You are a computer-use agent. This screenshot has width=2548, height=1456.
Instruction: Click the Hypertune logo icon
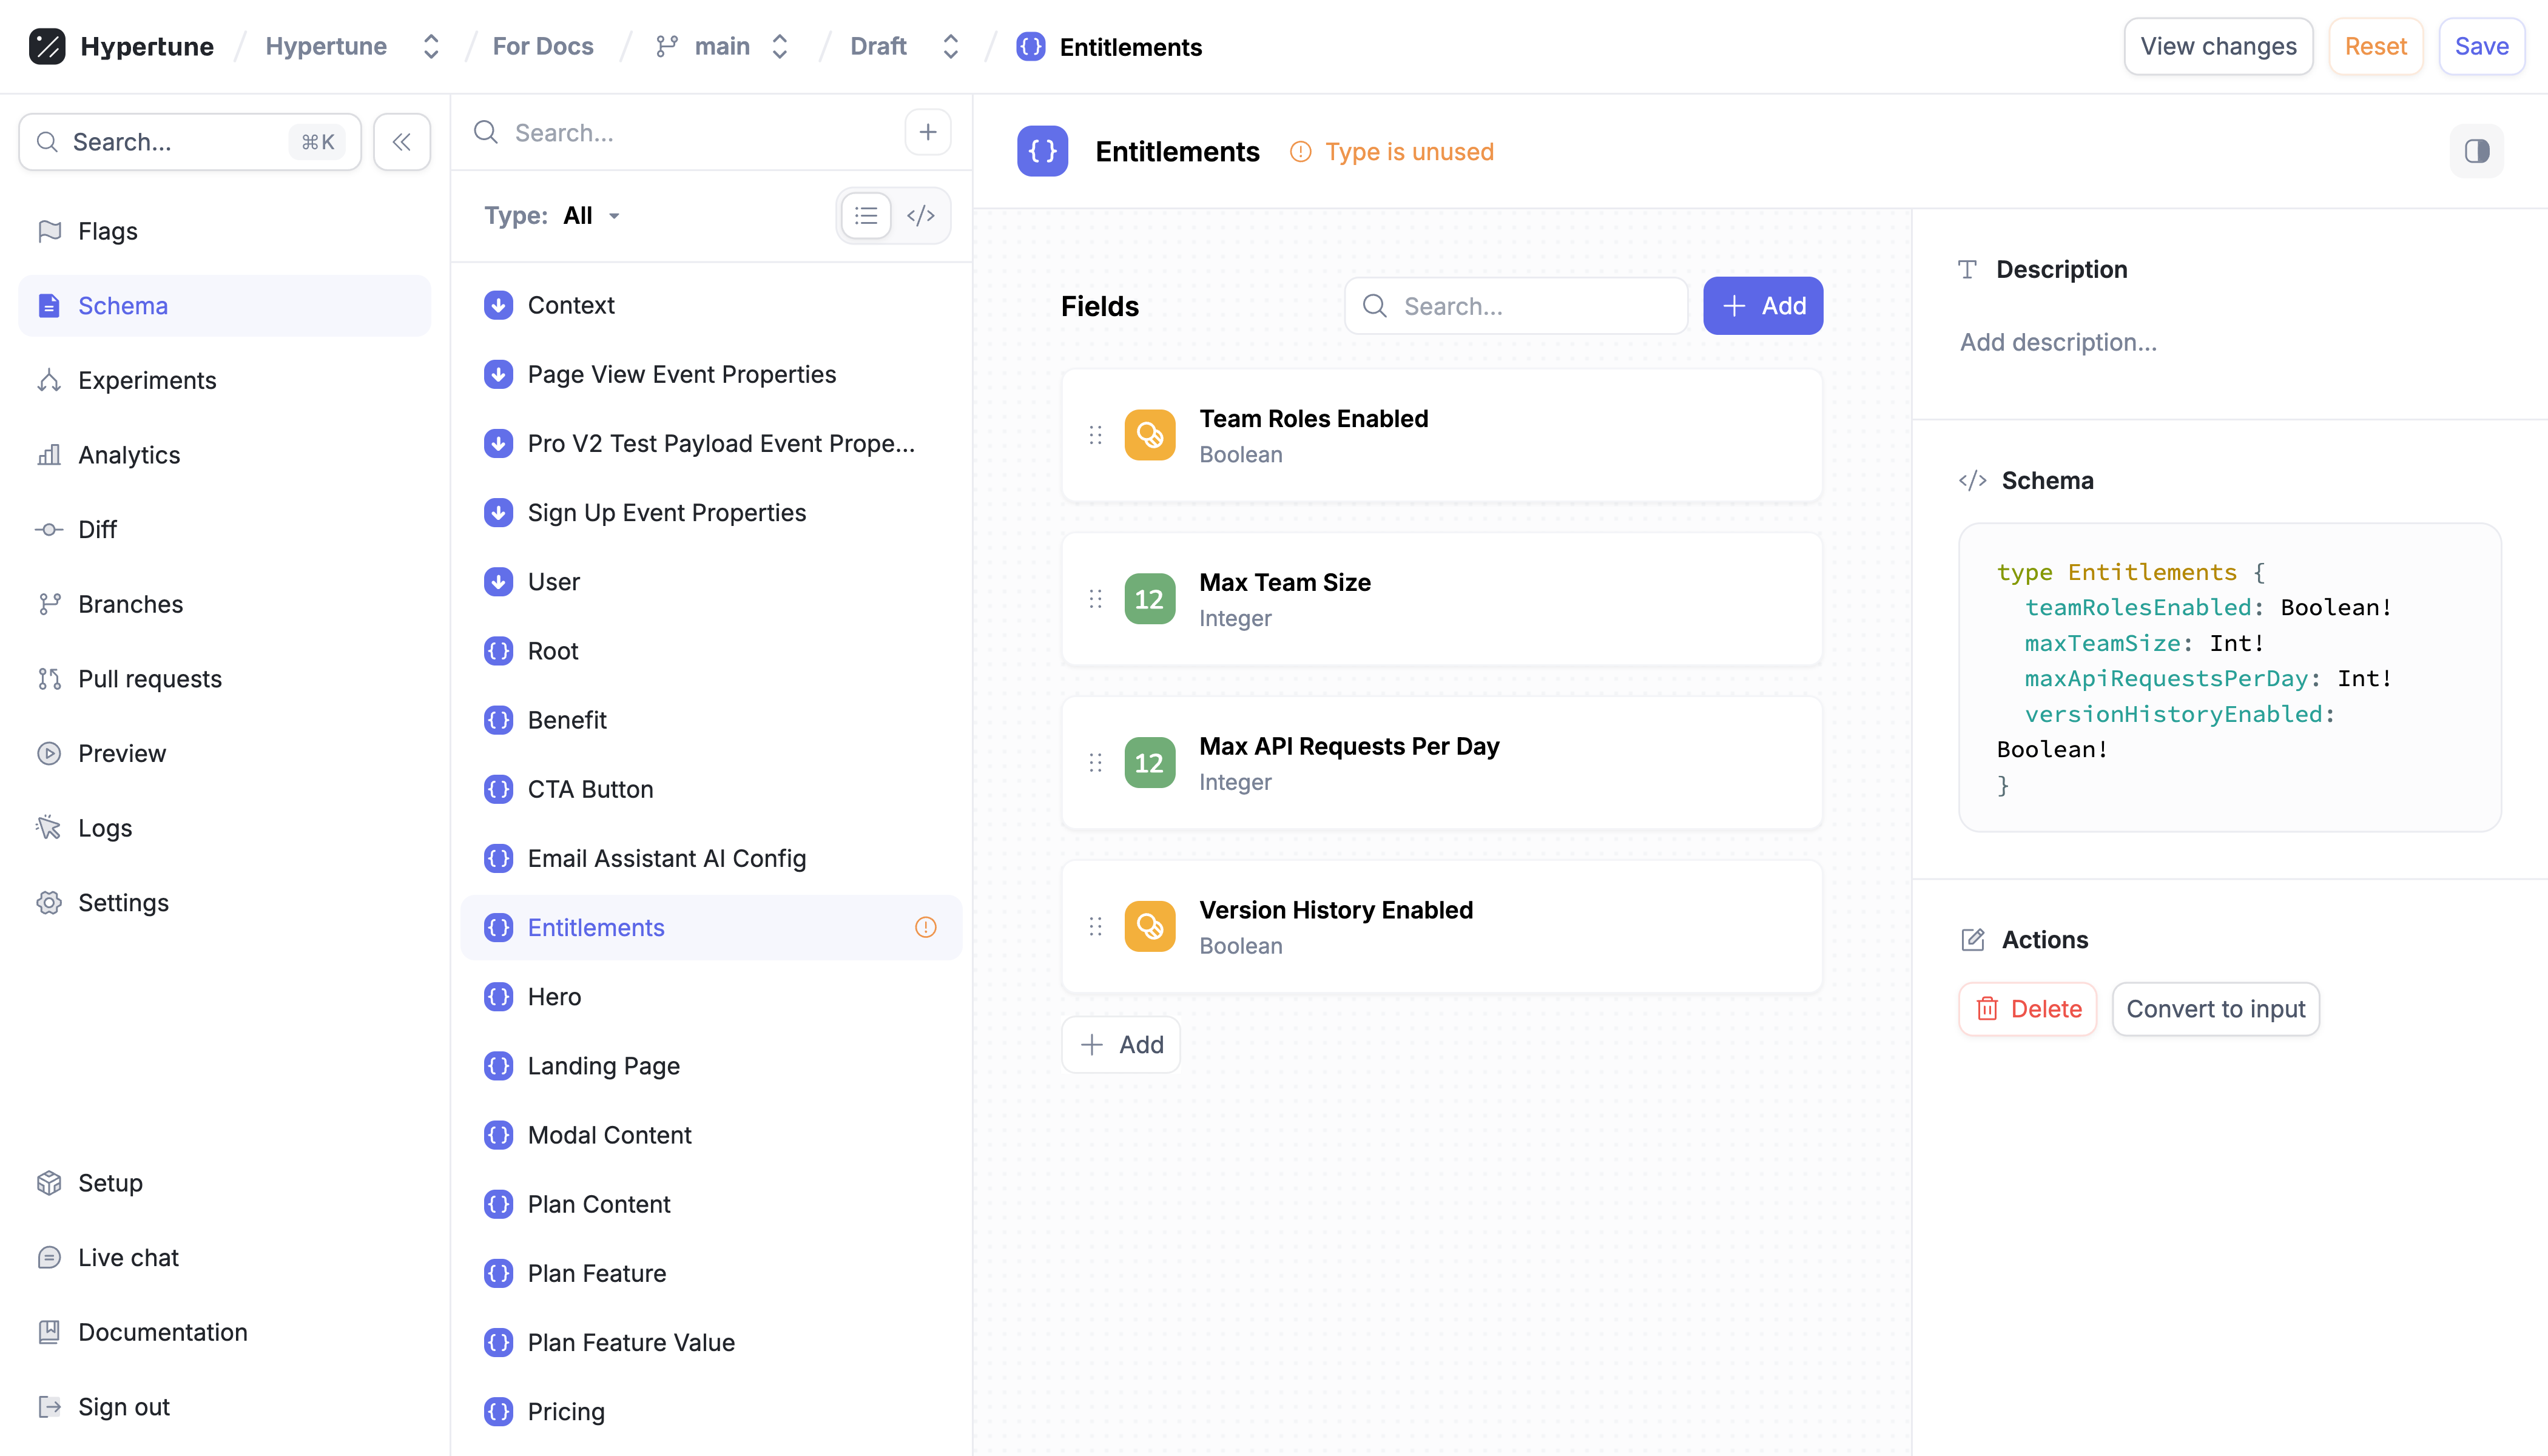pyautogui.click(x=47, y=46)
